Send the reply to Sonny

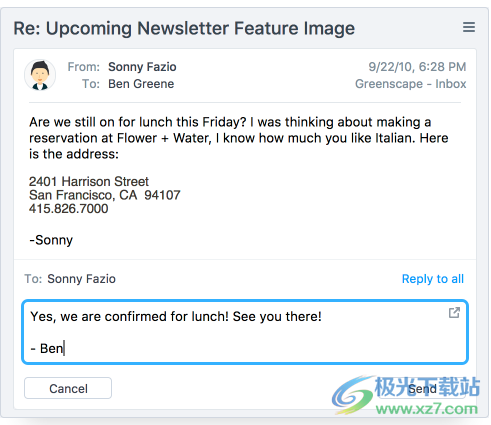pyautogui.click(x=422, y=388)
